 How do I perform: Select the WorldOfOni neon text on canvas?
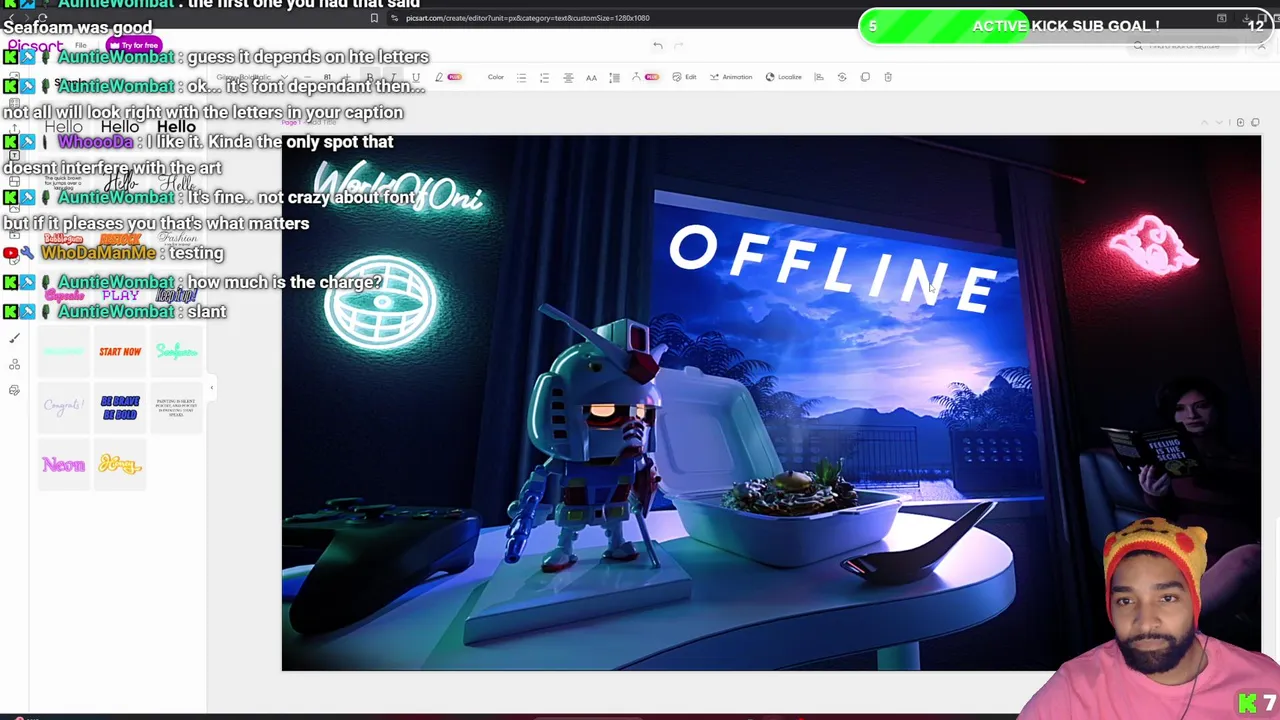[398, 189]
